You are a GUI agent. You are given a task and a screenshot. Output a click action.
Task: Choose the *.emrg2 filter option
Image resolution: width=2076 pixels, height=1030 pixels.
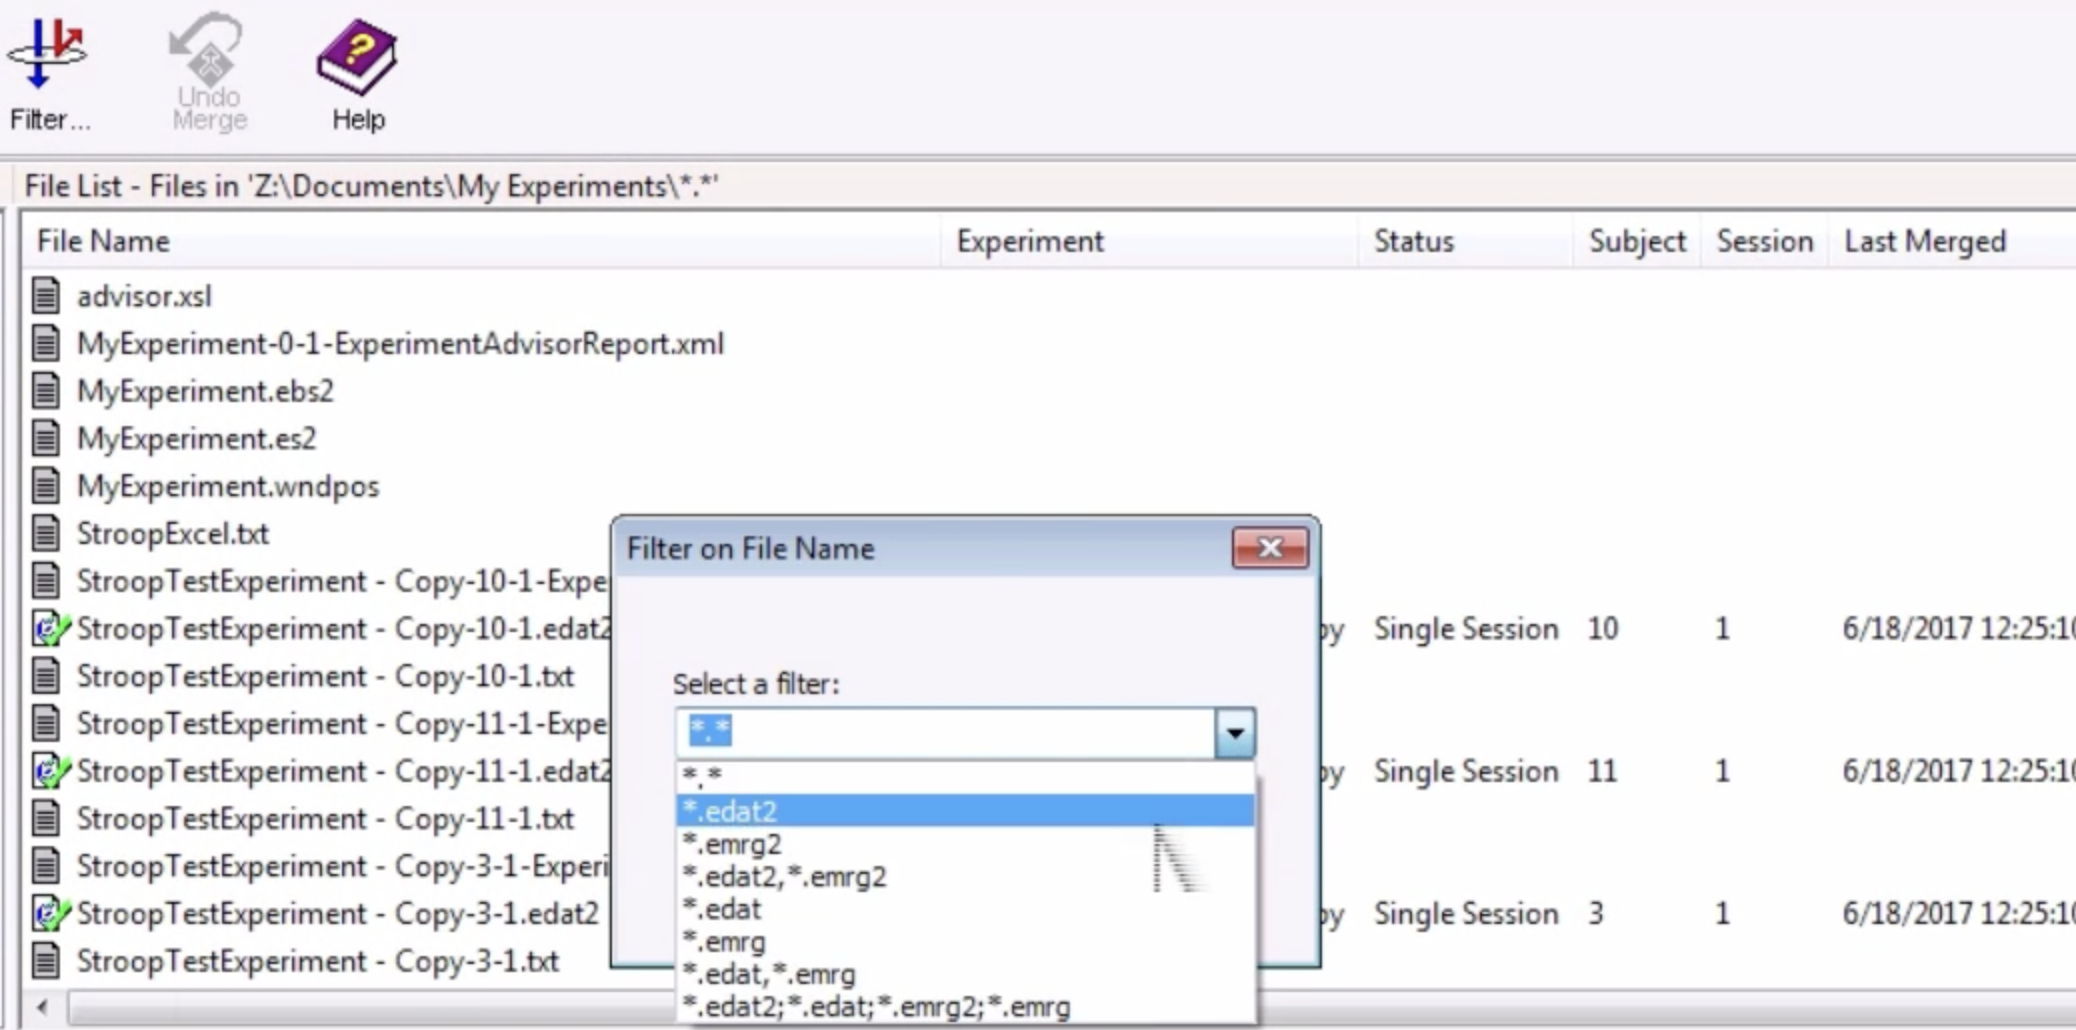tap(965, 844)
